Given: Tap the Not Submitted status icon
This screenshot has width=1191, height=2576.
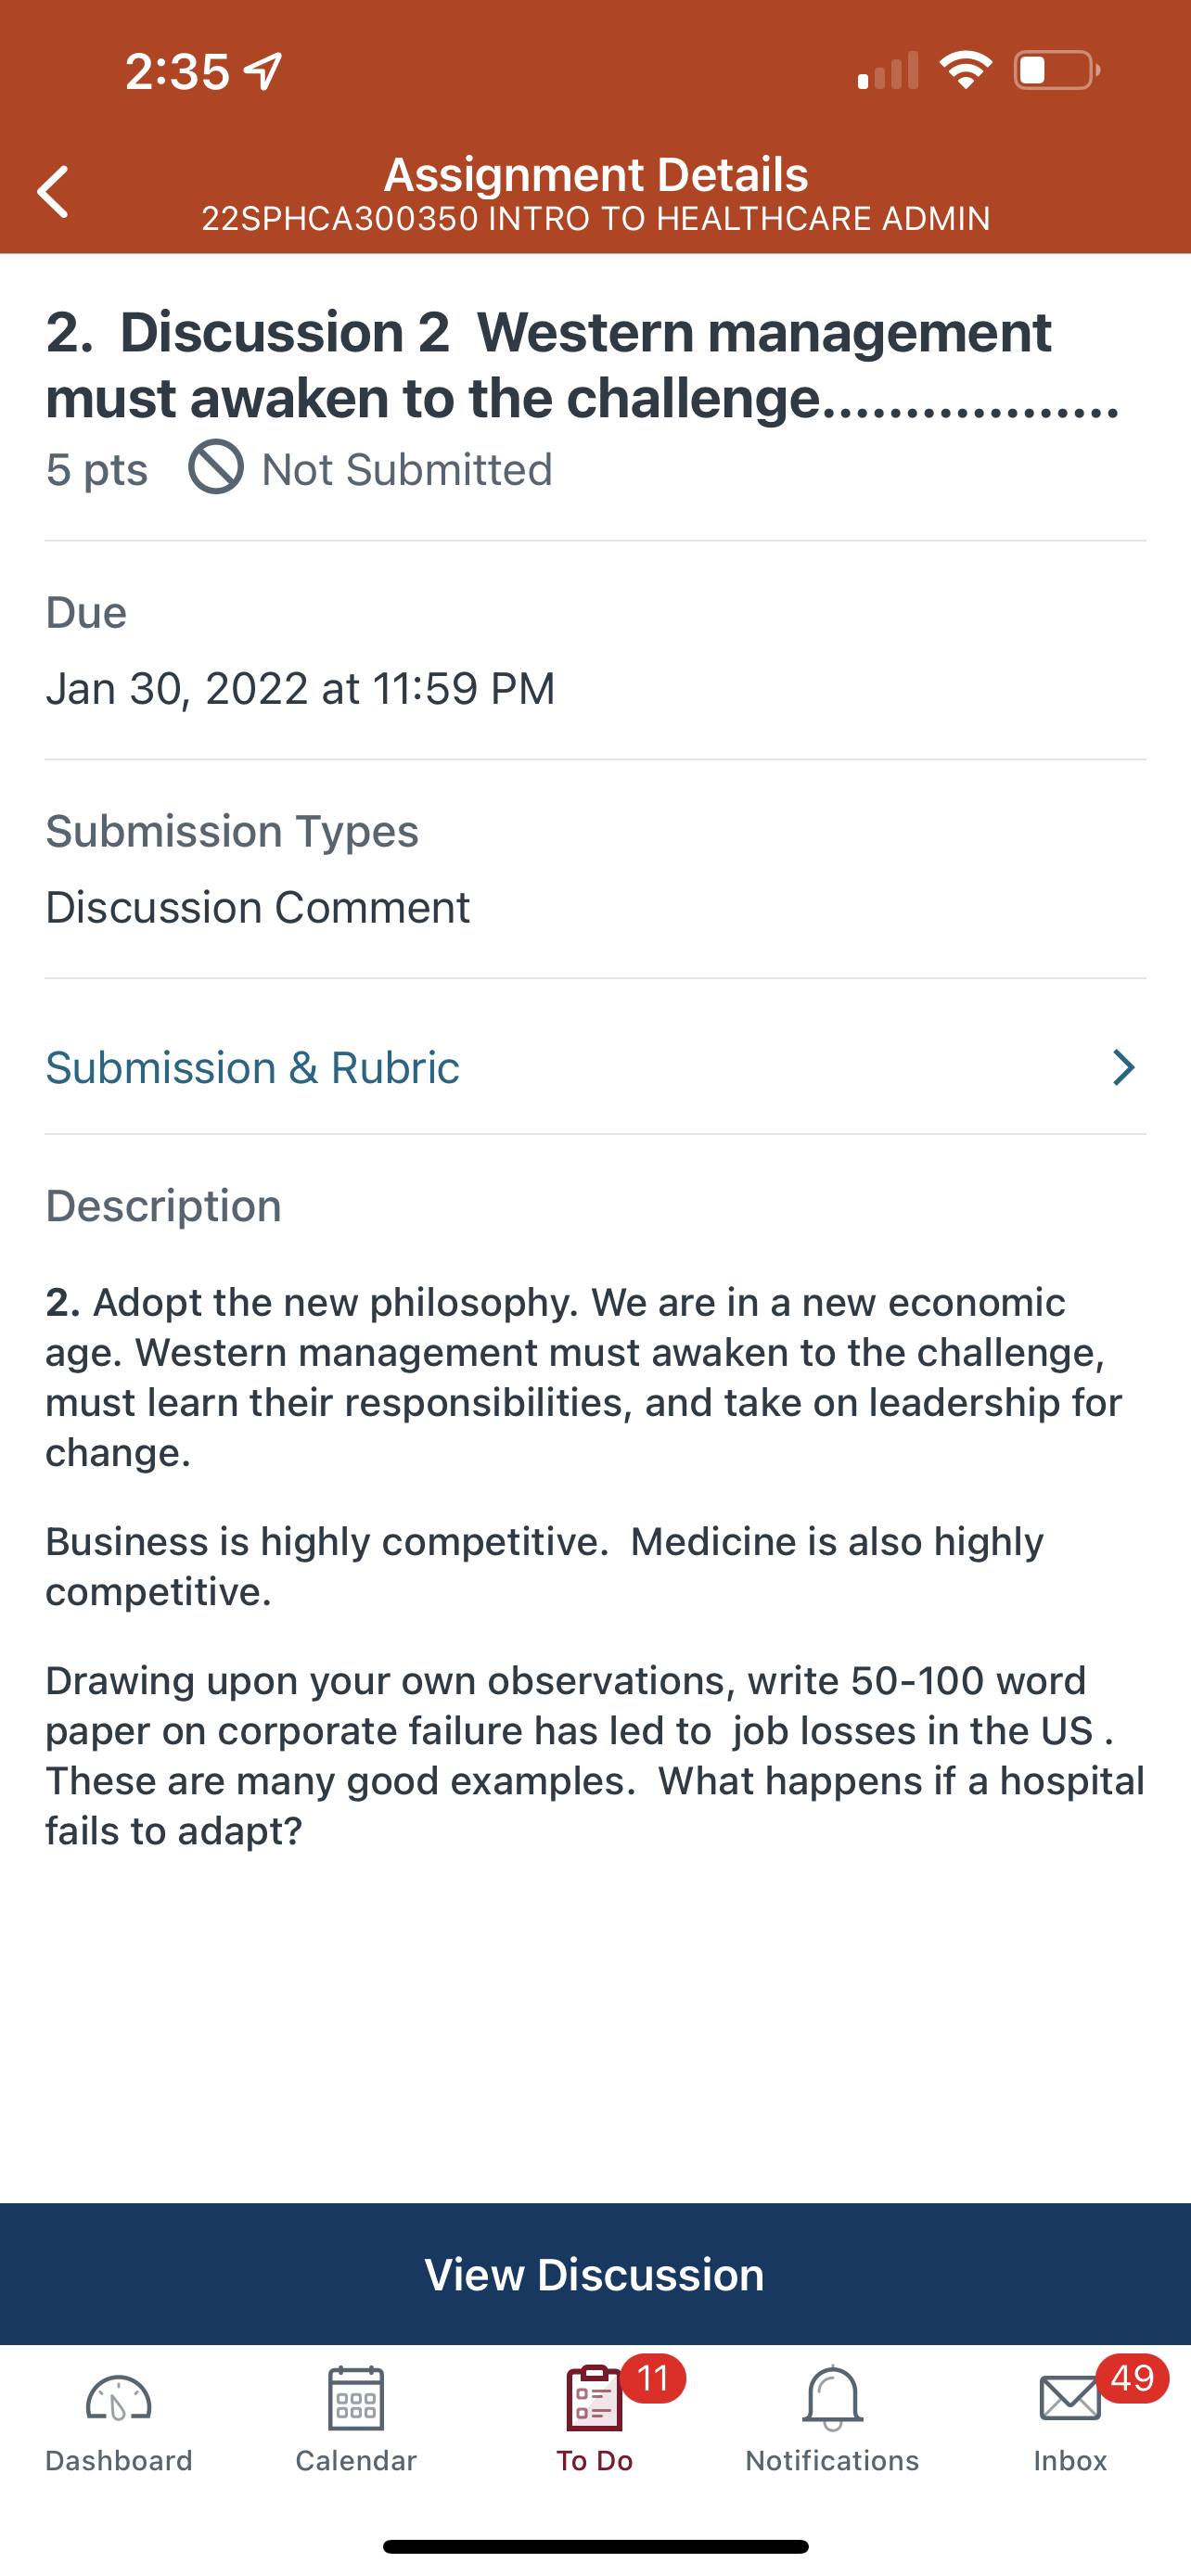Looking at the screenshot, I should coord(216,467).
